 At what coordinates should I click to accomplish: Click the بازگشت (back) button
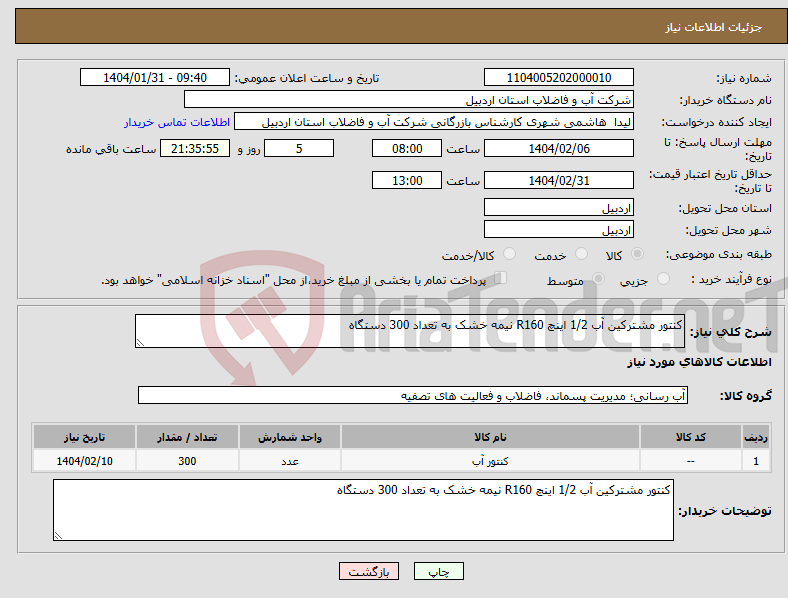[369, 571]
